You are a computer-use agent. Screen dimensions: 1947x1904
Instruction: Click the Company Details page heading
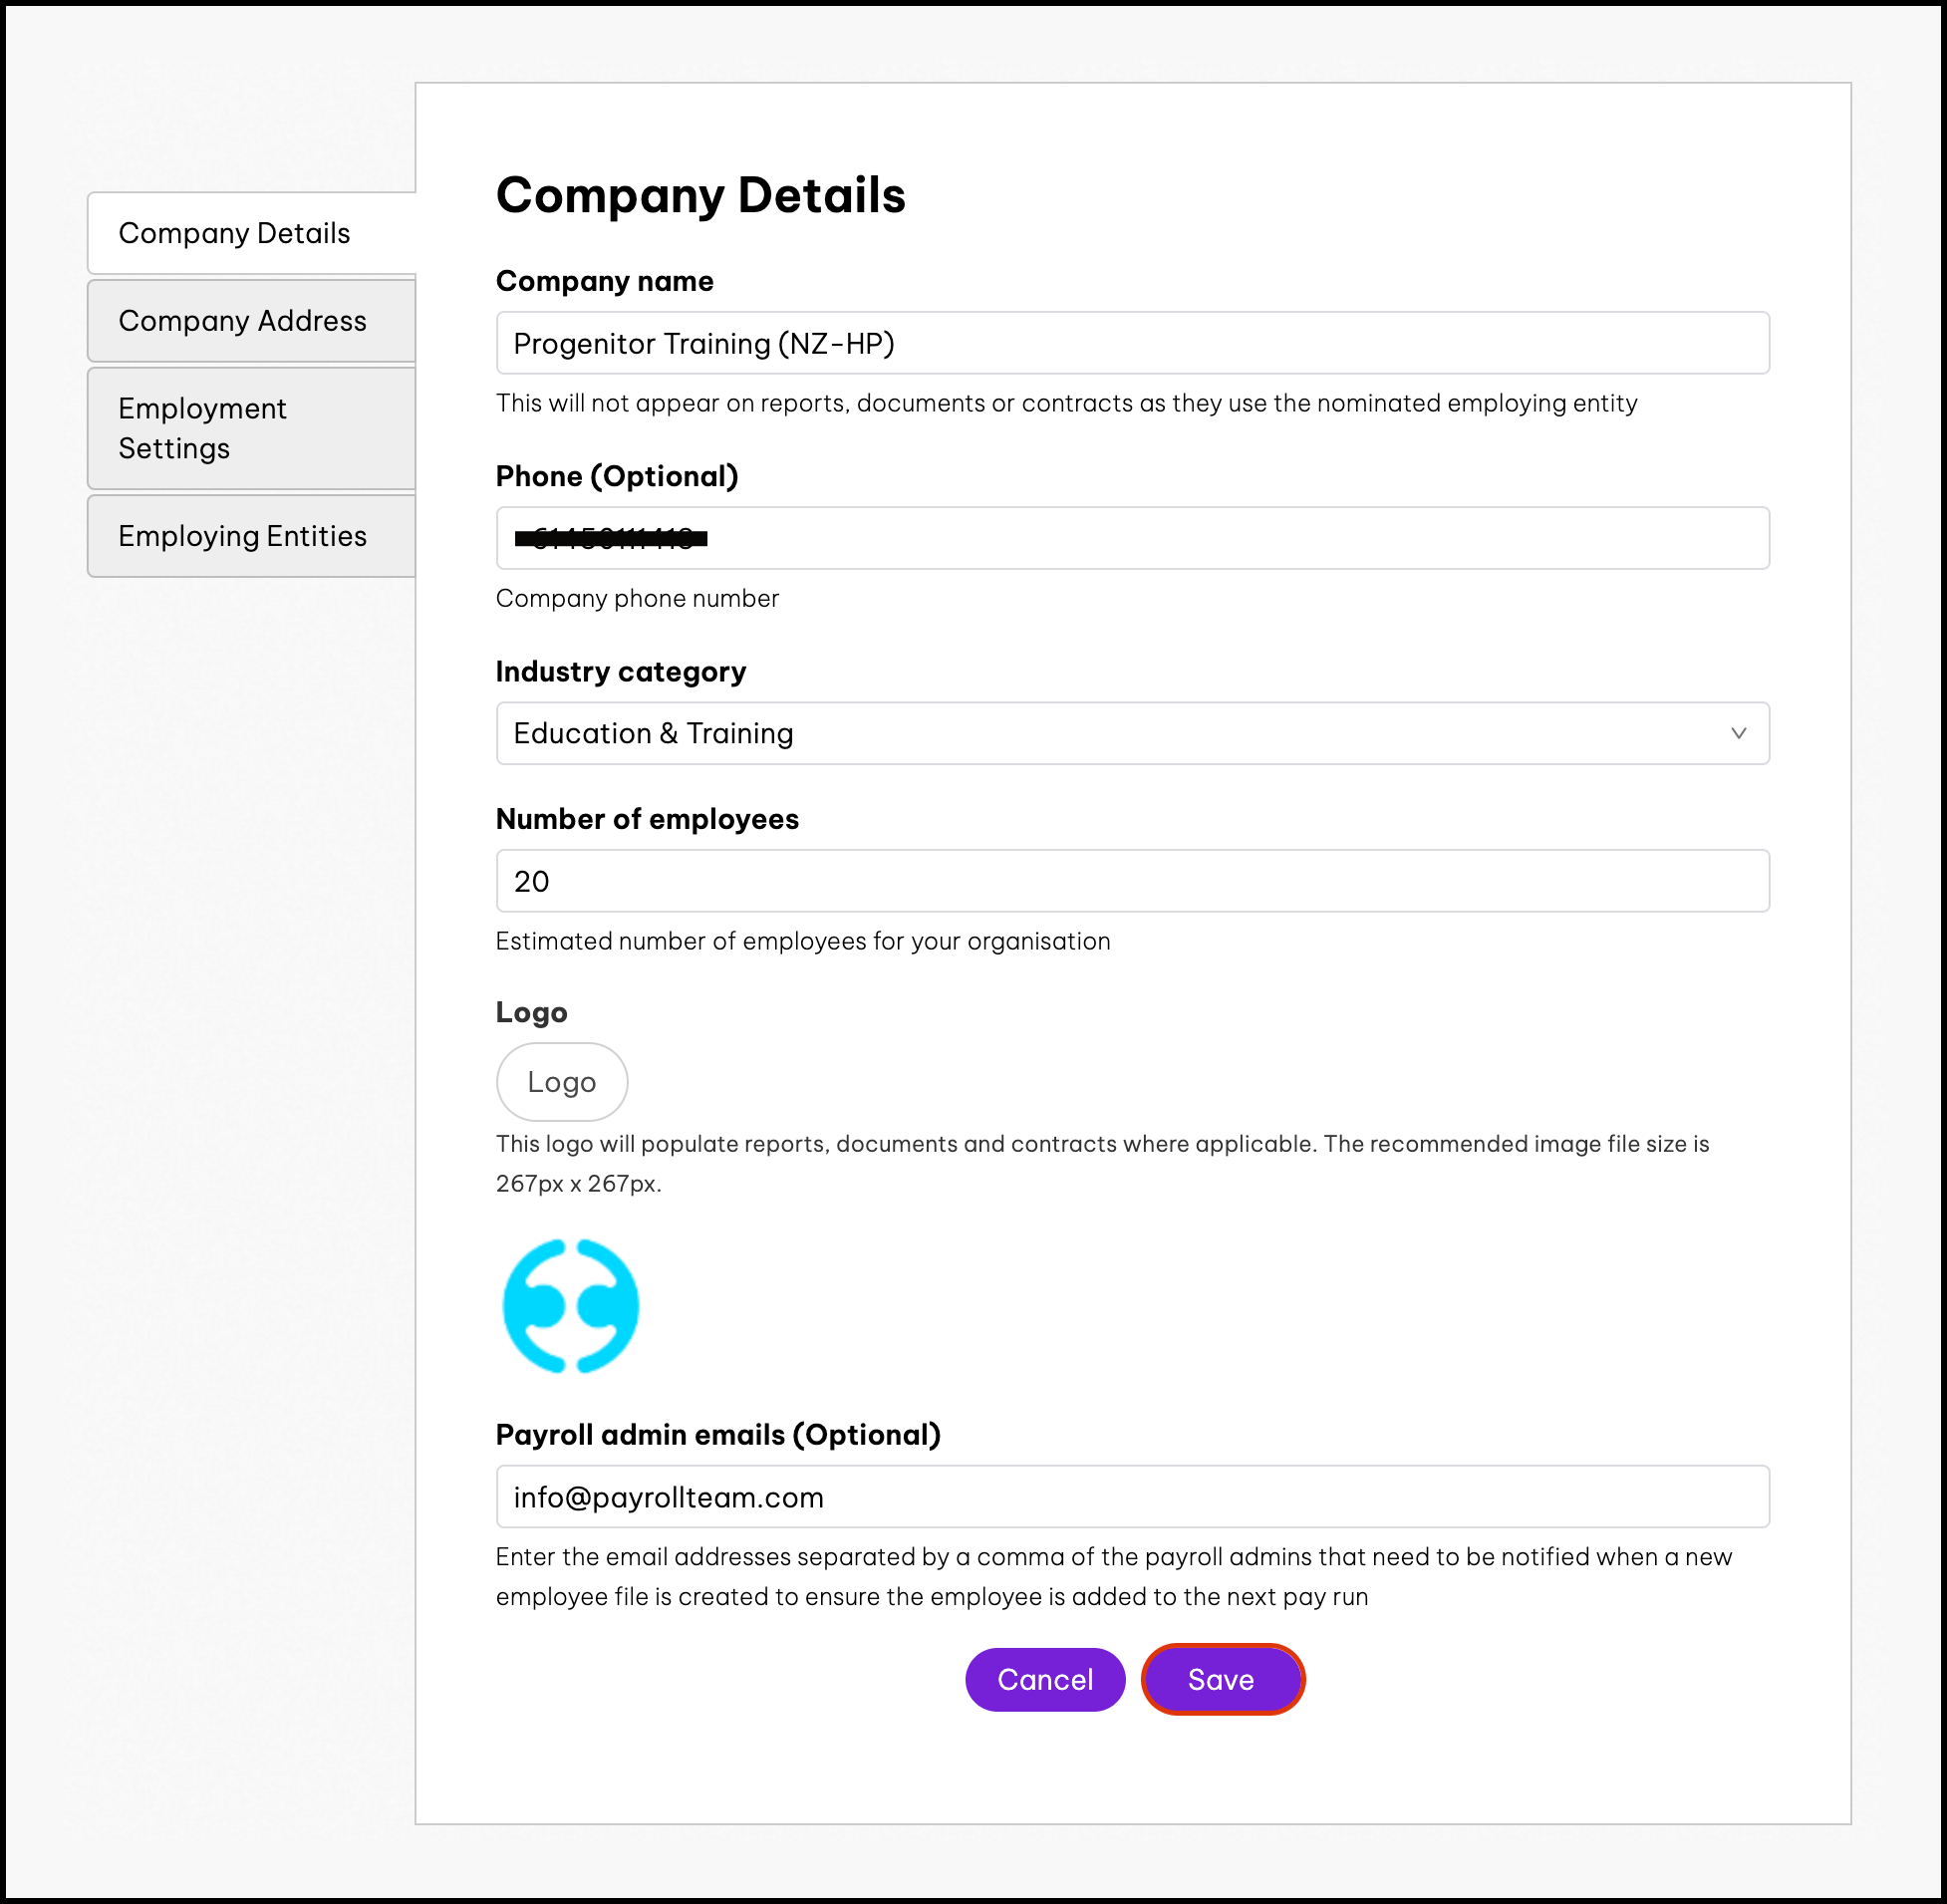(x=701, y=195)
